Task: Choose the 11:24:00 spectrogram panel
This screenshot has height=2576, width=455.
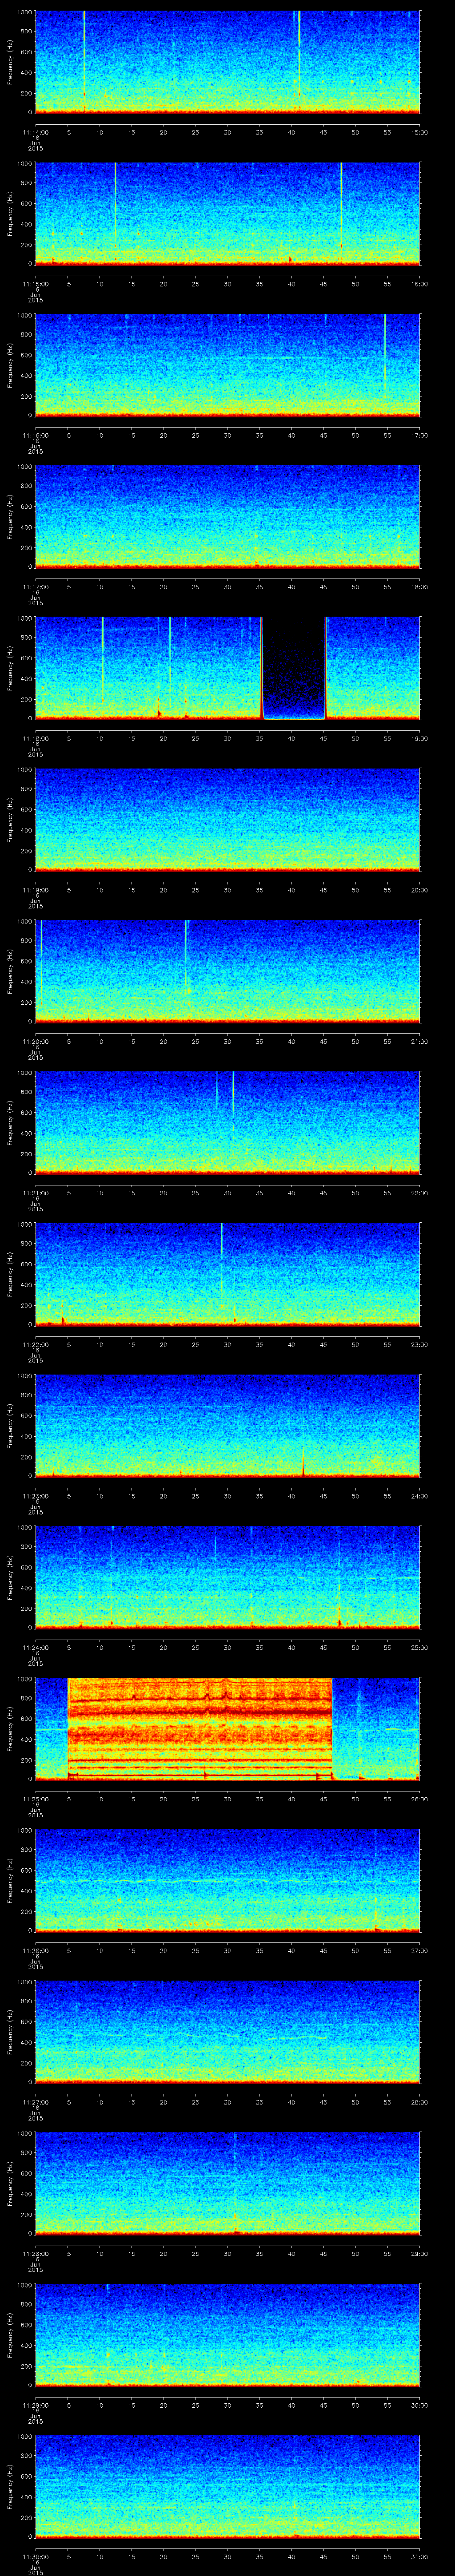Action: (228, 1577)
